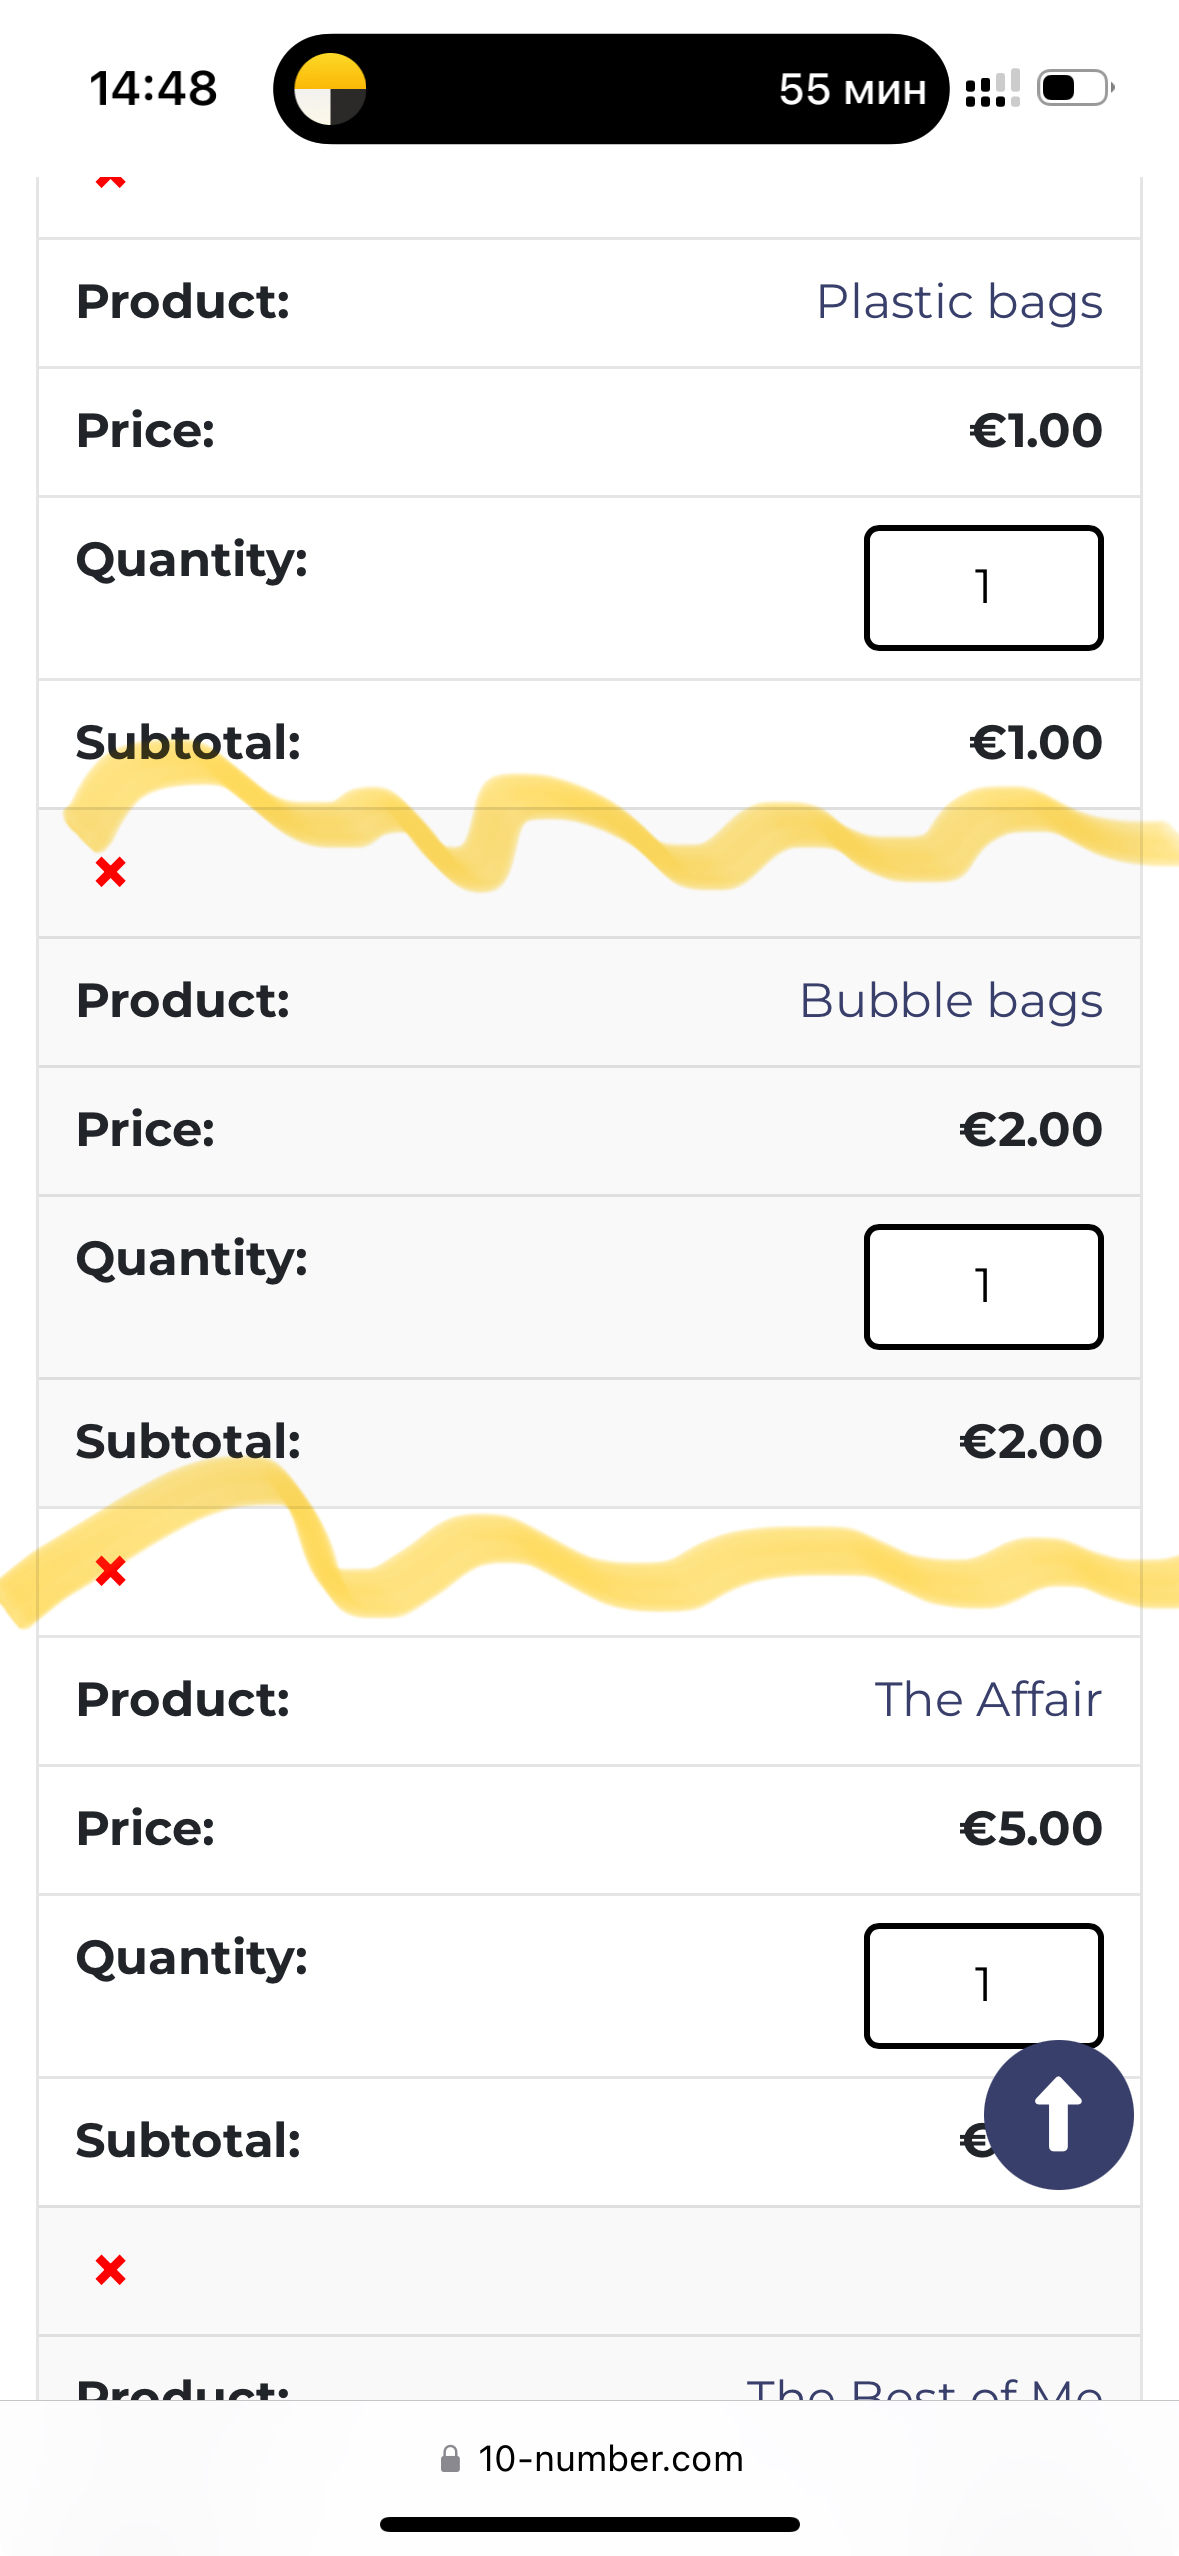Focus the Bubble bags quantity field
This screenshot has height=2556, width=1179.
pyautogui.click(x=983, y=1287)
